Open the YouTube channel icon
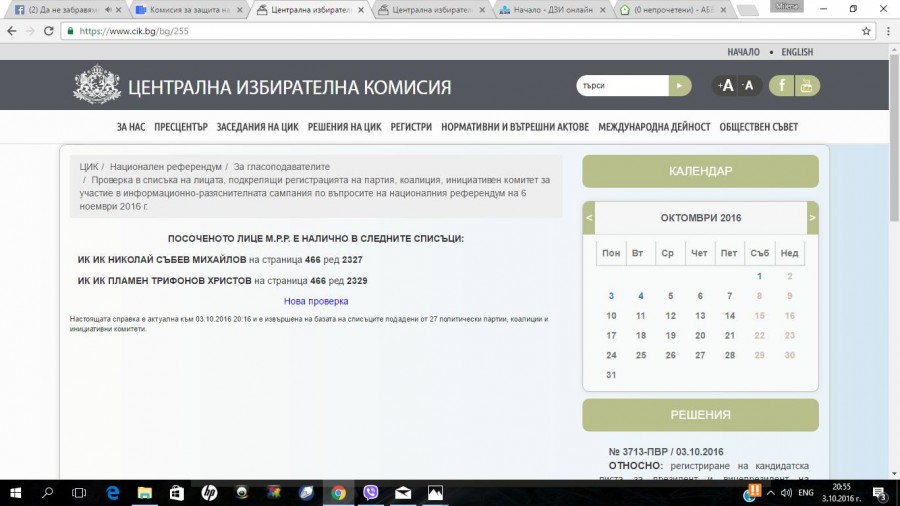This screenshot has width=900, height=506. (x=807, y=86)
